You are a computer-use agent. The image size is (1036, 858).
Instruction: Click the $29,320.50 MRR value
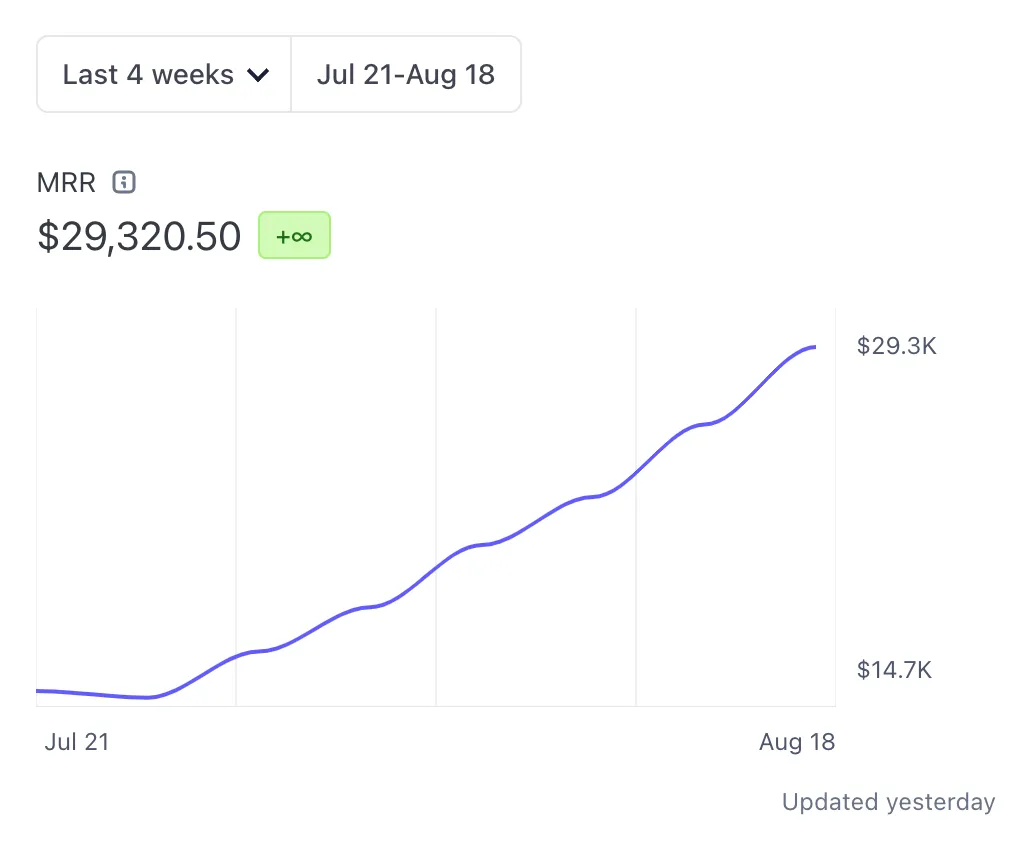click(139, 236)
